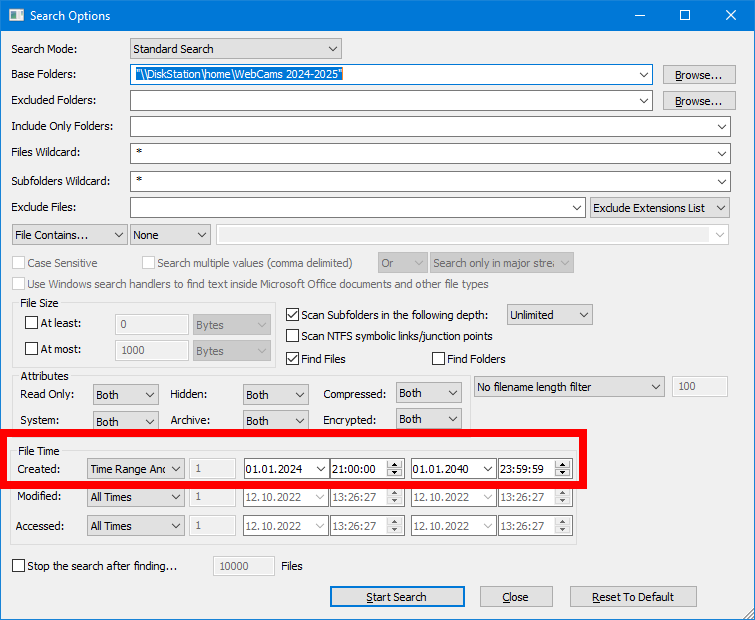Toggle 'Scan Subfolders in the following depth' checkbox
The height and width of the screenshot is (620, 755).
(x=294, y=315)
